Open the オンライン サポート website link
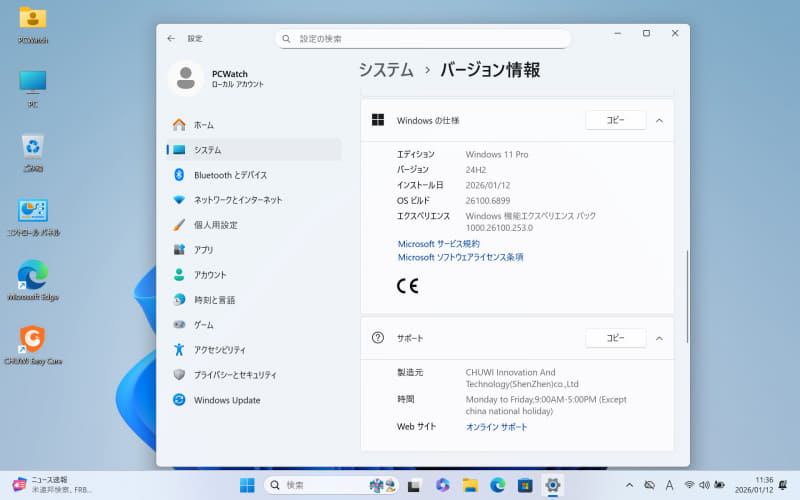 point(496,427)
